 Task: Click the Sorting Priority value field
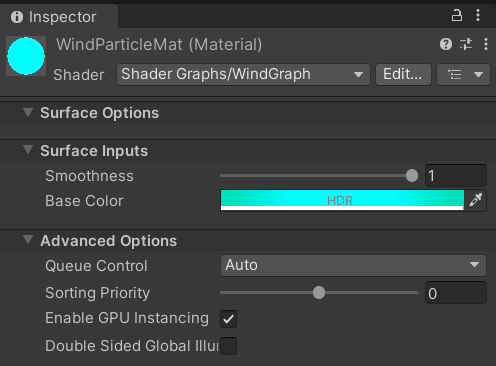(456, 293)
